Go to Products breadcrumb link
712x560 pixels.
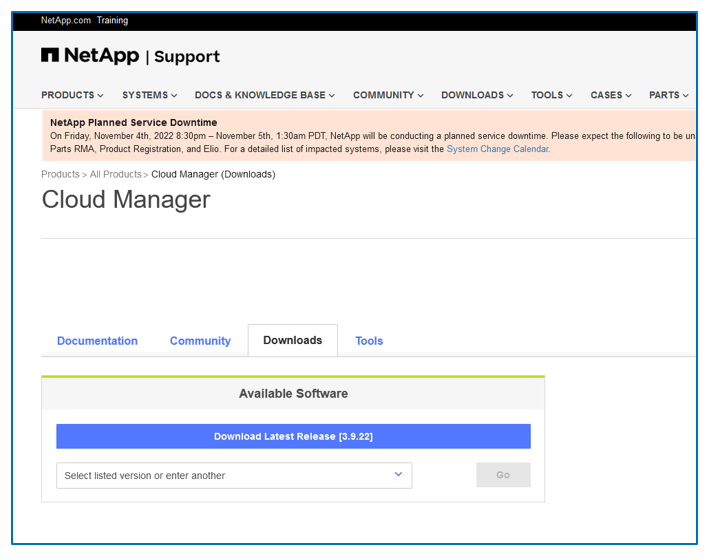[60, 174]
